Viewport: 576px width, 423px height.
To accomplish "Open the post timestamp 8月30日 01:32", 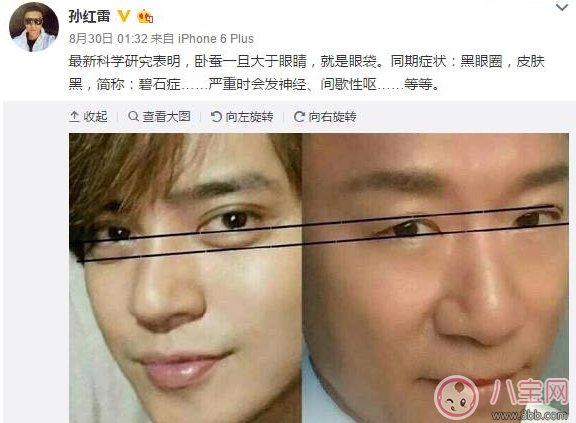I will (x=108, y=39).
